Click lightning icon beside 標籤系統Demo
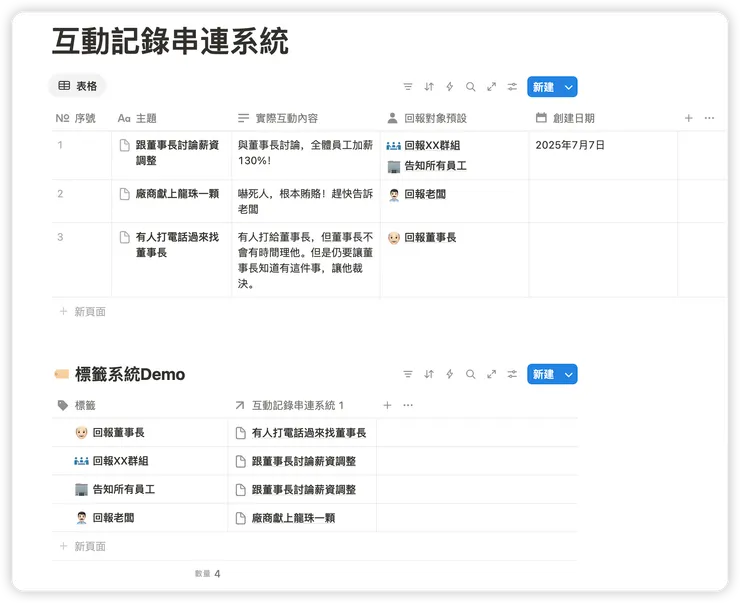This screenshot has width=740, height=603. click(x=450, y=374)
